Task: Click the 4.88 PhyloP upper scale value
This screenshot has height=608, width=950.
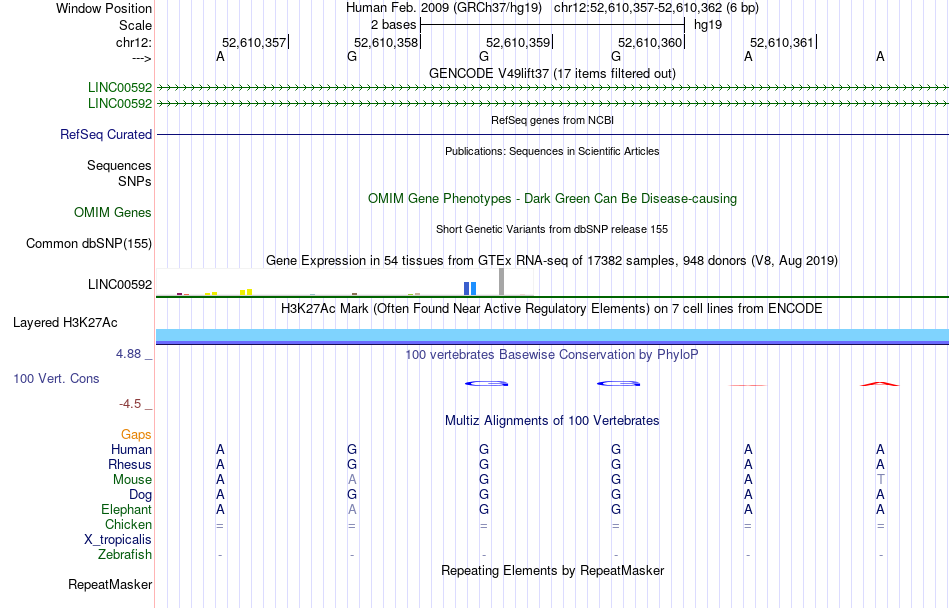Action: click(128, 354)
